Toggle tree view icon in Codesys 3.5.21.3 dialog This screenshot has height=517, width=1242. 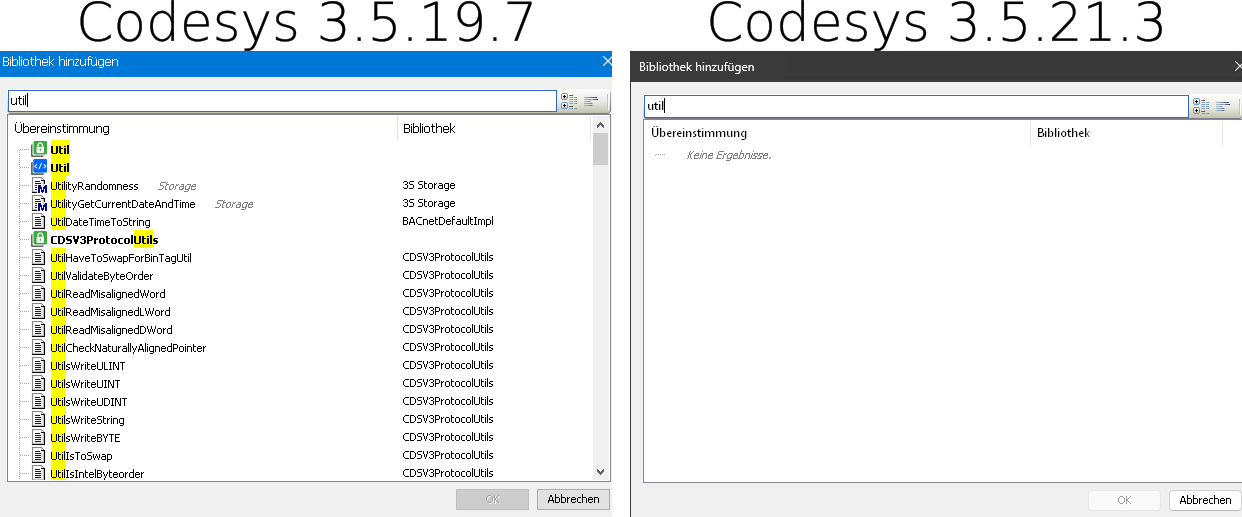[1200, 106]
